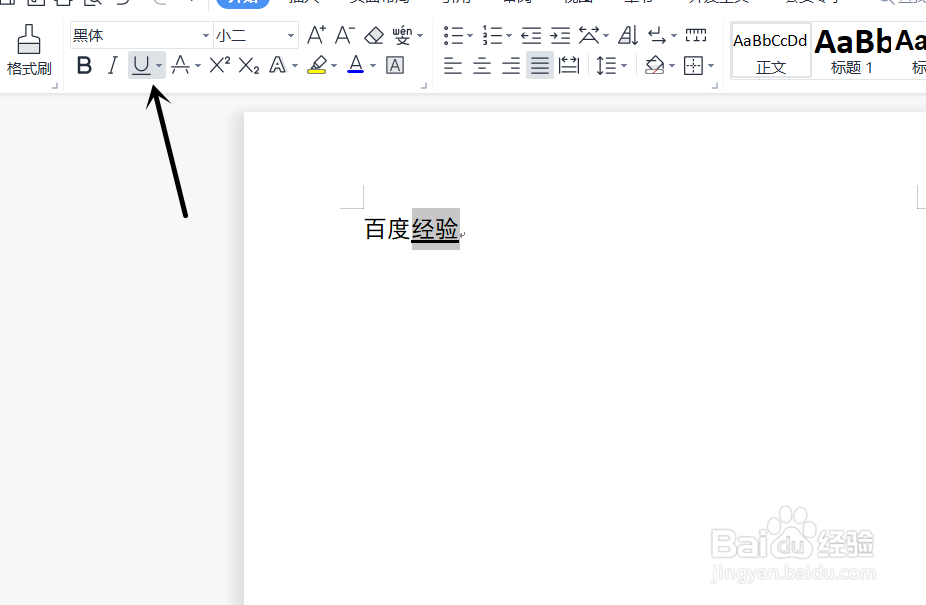Apply borders to the paragraph

coord(693,65)
